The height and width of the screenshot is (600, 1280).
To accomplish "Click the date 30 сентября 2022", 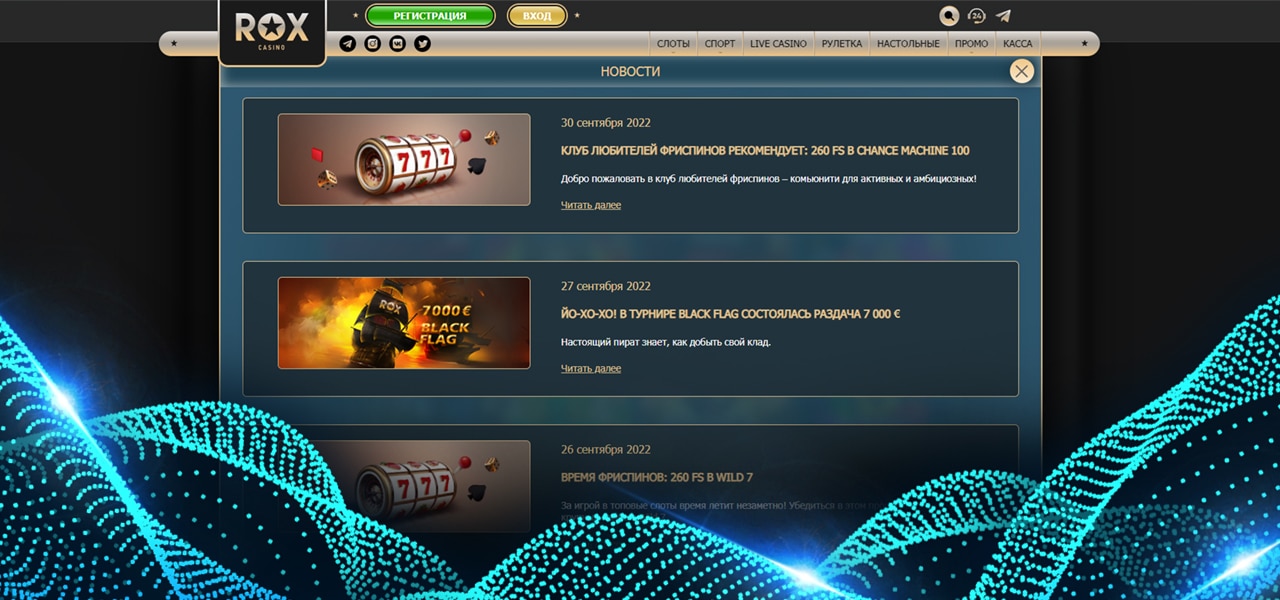I will click(x=606, y=123).
